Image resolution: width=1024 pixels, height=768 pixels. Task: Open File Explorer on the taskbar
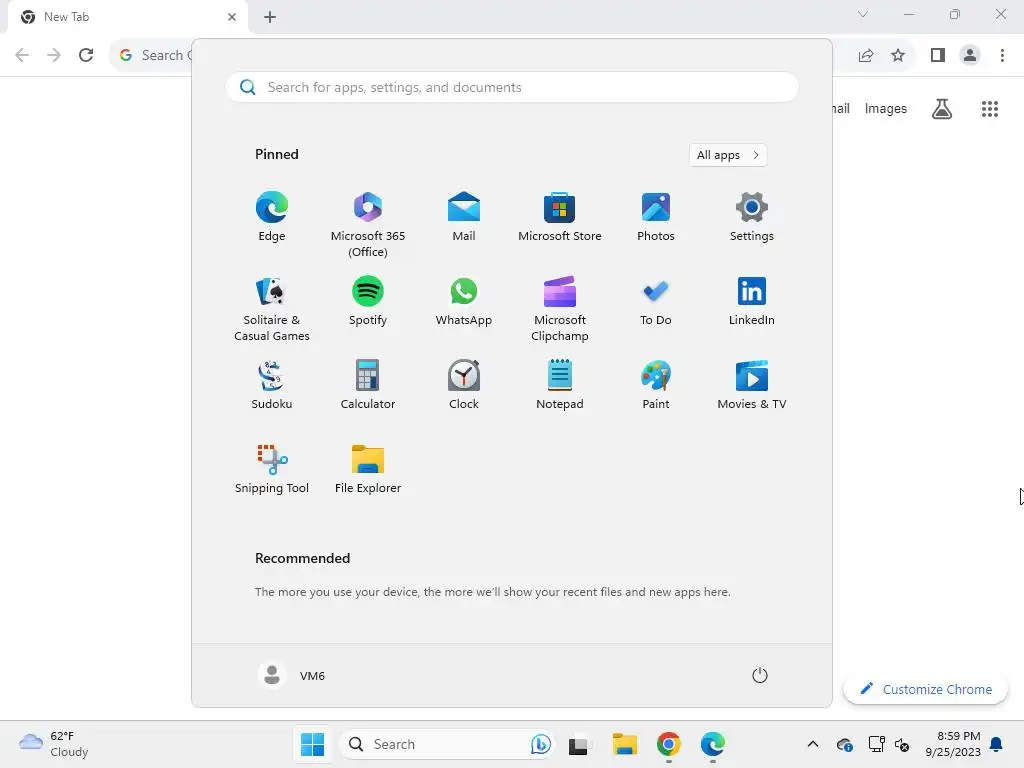point(624,744)
